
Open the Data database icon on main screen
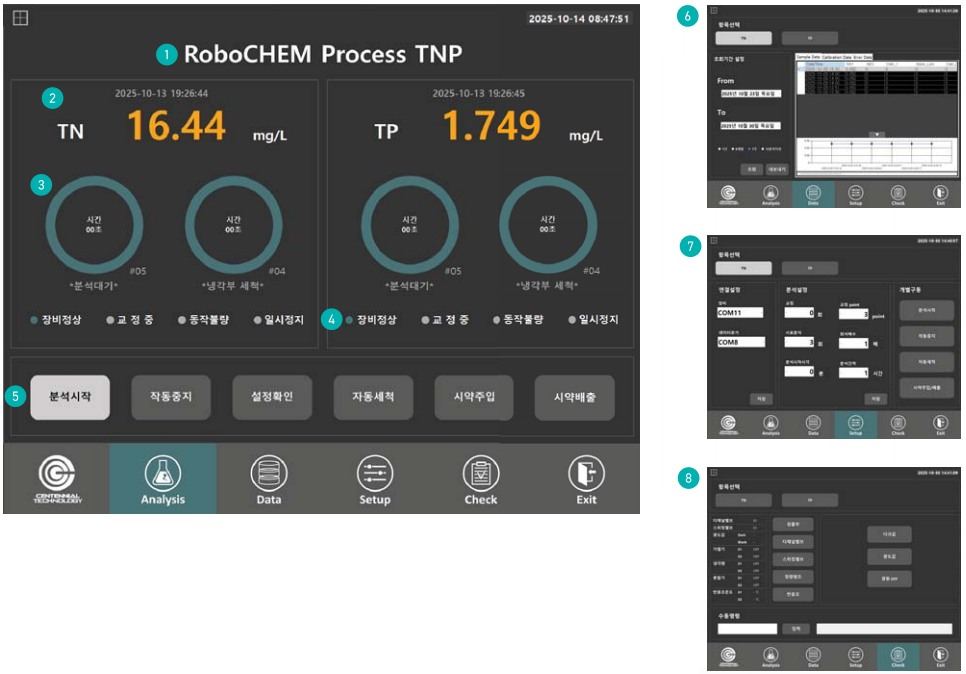pyautogui.click(x=269, y=473)
